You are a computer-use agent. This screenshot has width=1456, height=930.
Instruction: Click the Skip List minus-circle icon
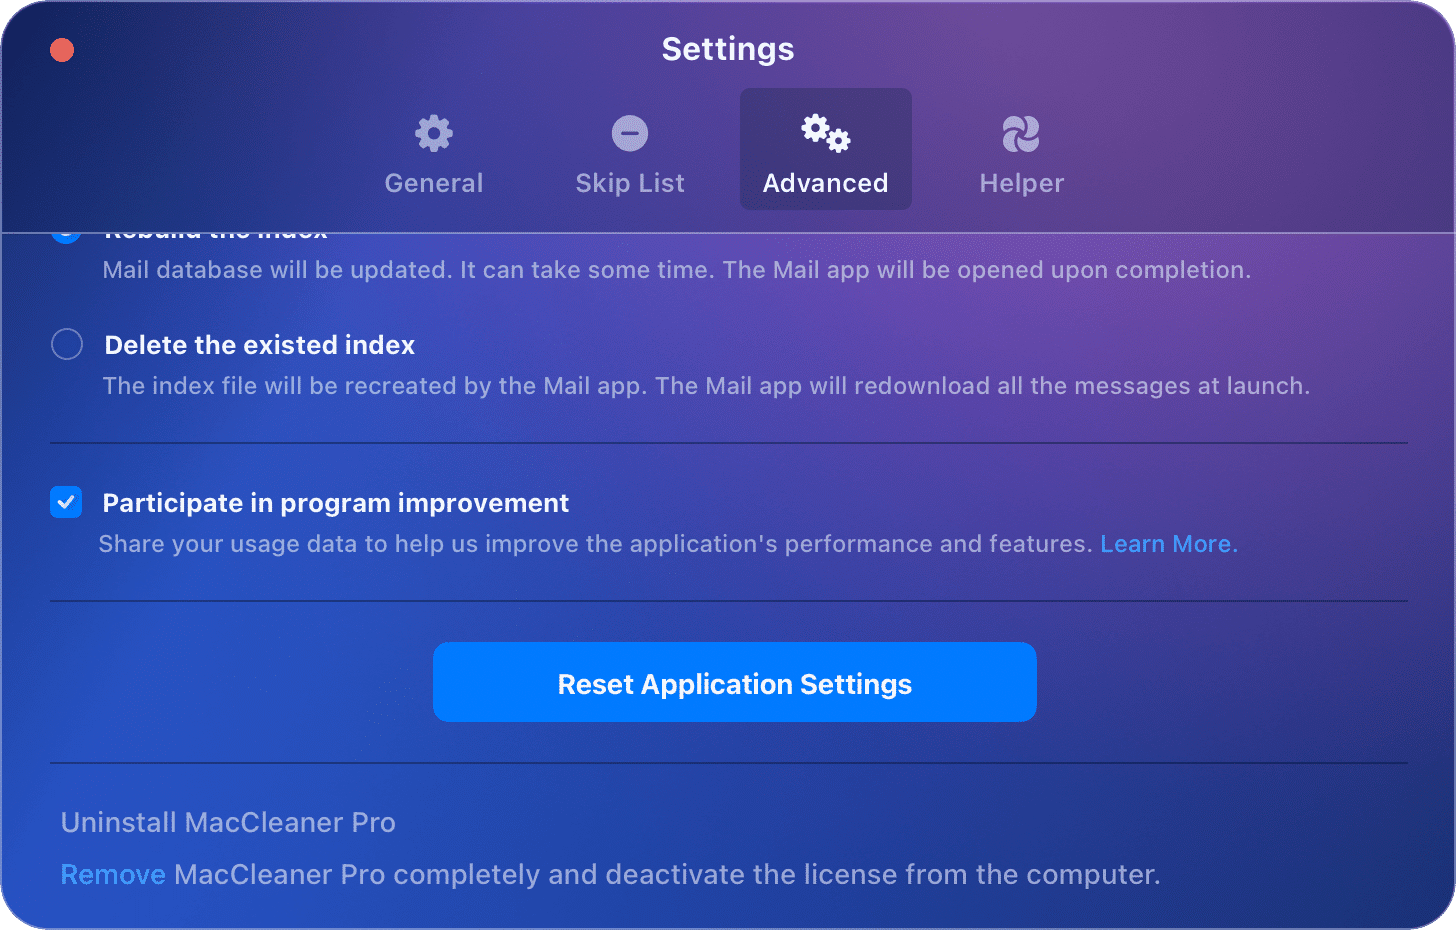click(629, 132)
